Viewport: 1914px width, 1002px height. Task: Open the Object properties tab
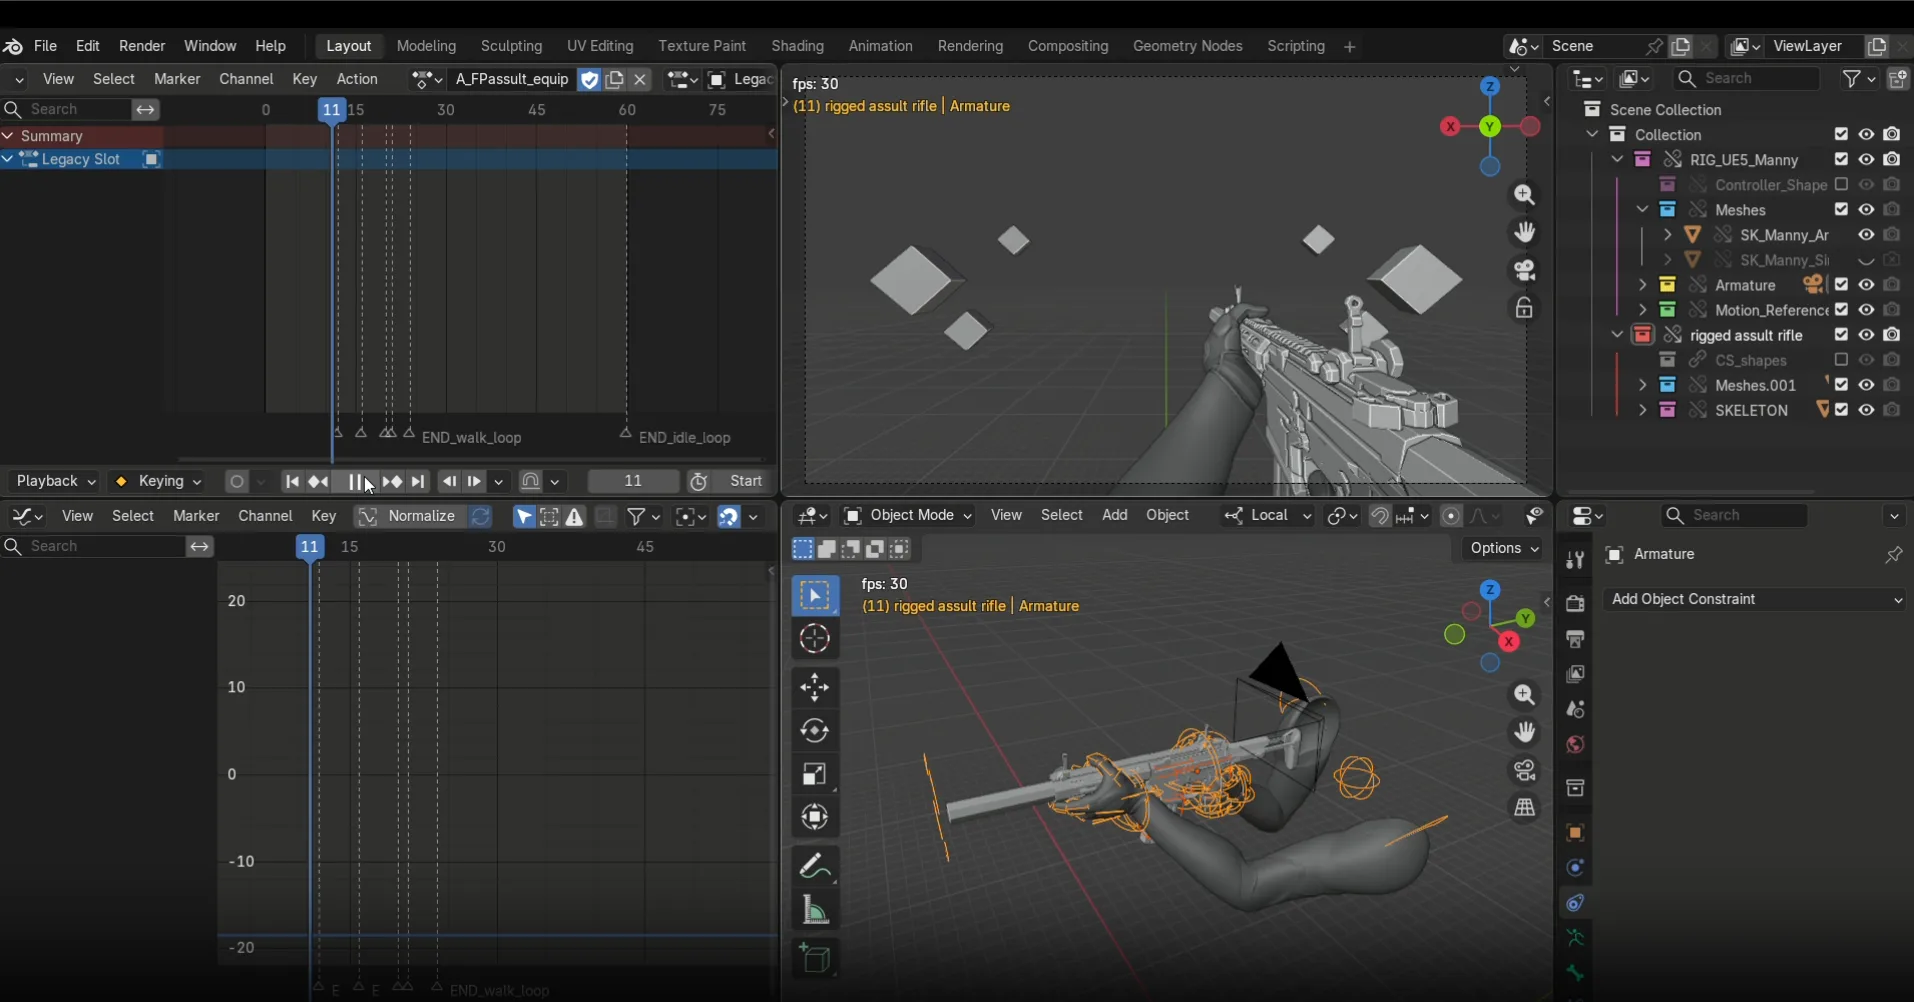[x=1575, y=833]
